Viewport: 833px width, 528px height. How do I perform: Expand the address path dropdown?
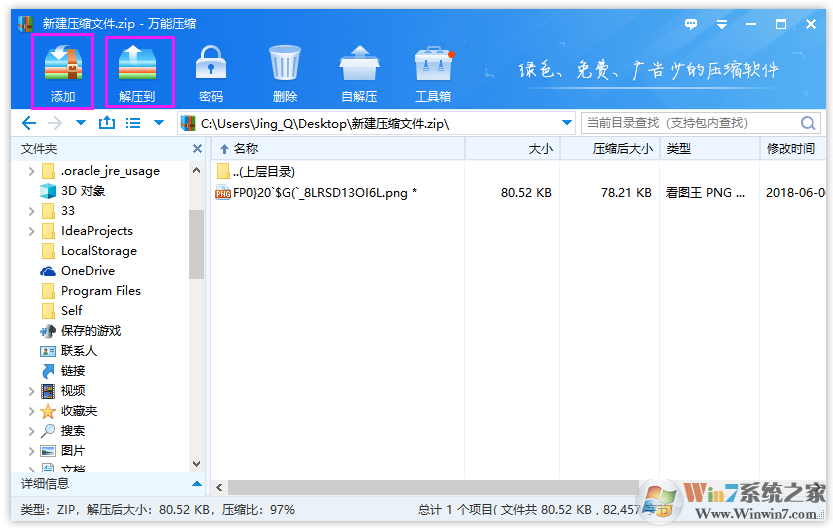click(x=567, y=123)
